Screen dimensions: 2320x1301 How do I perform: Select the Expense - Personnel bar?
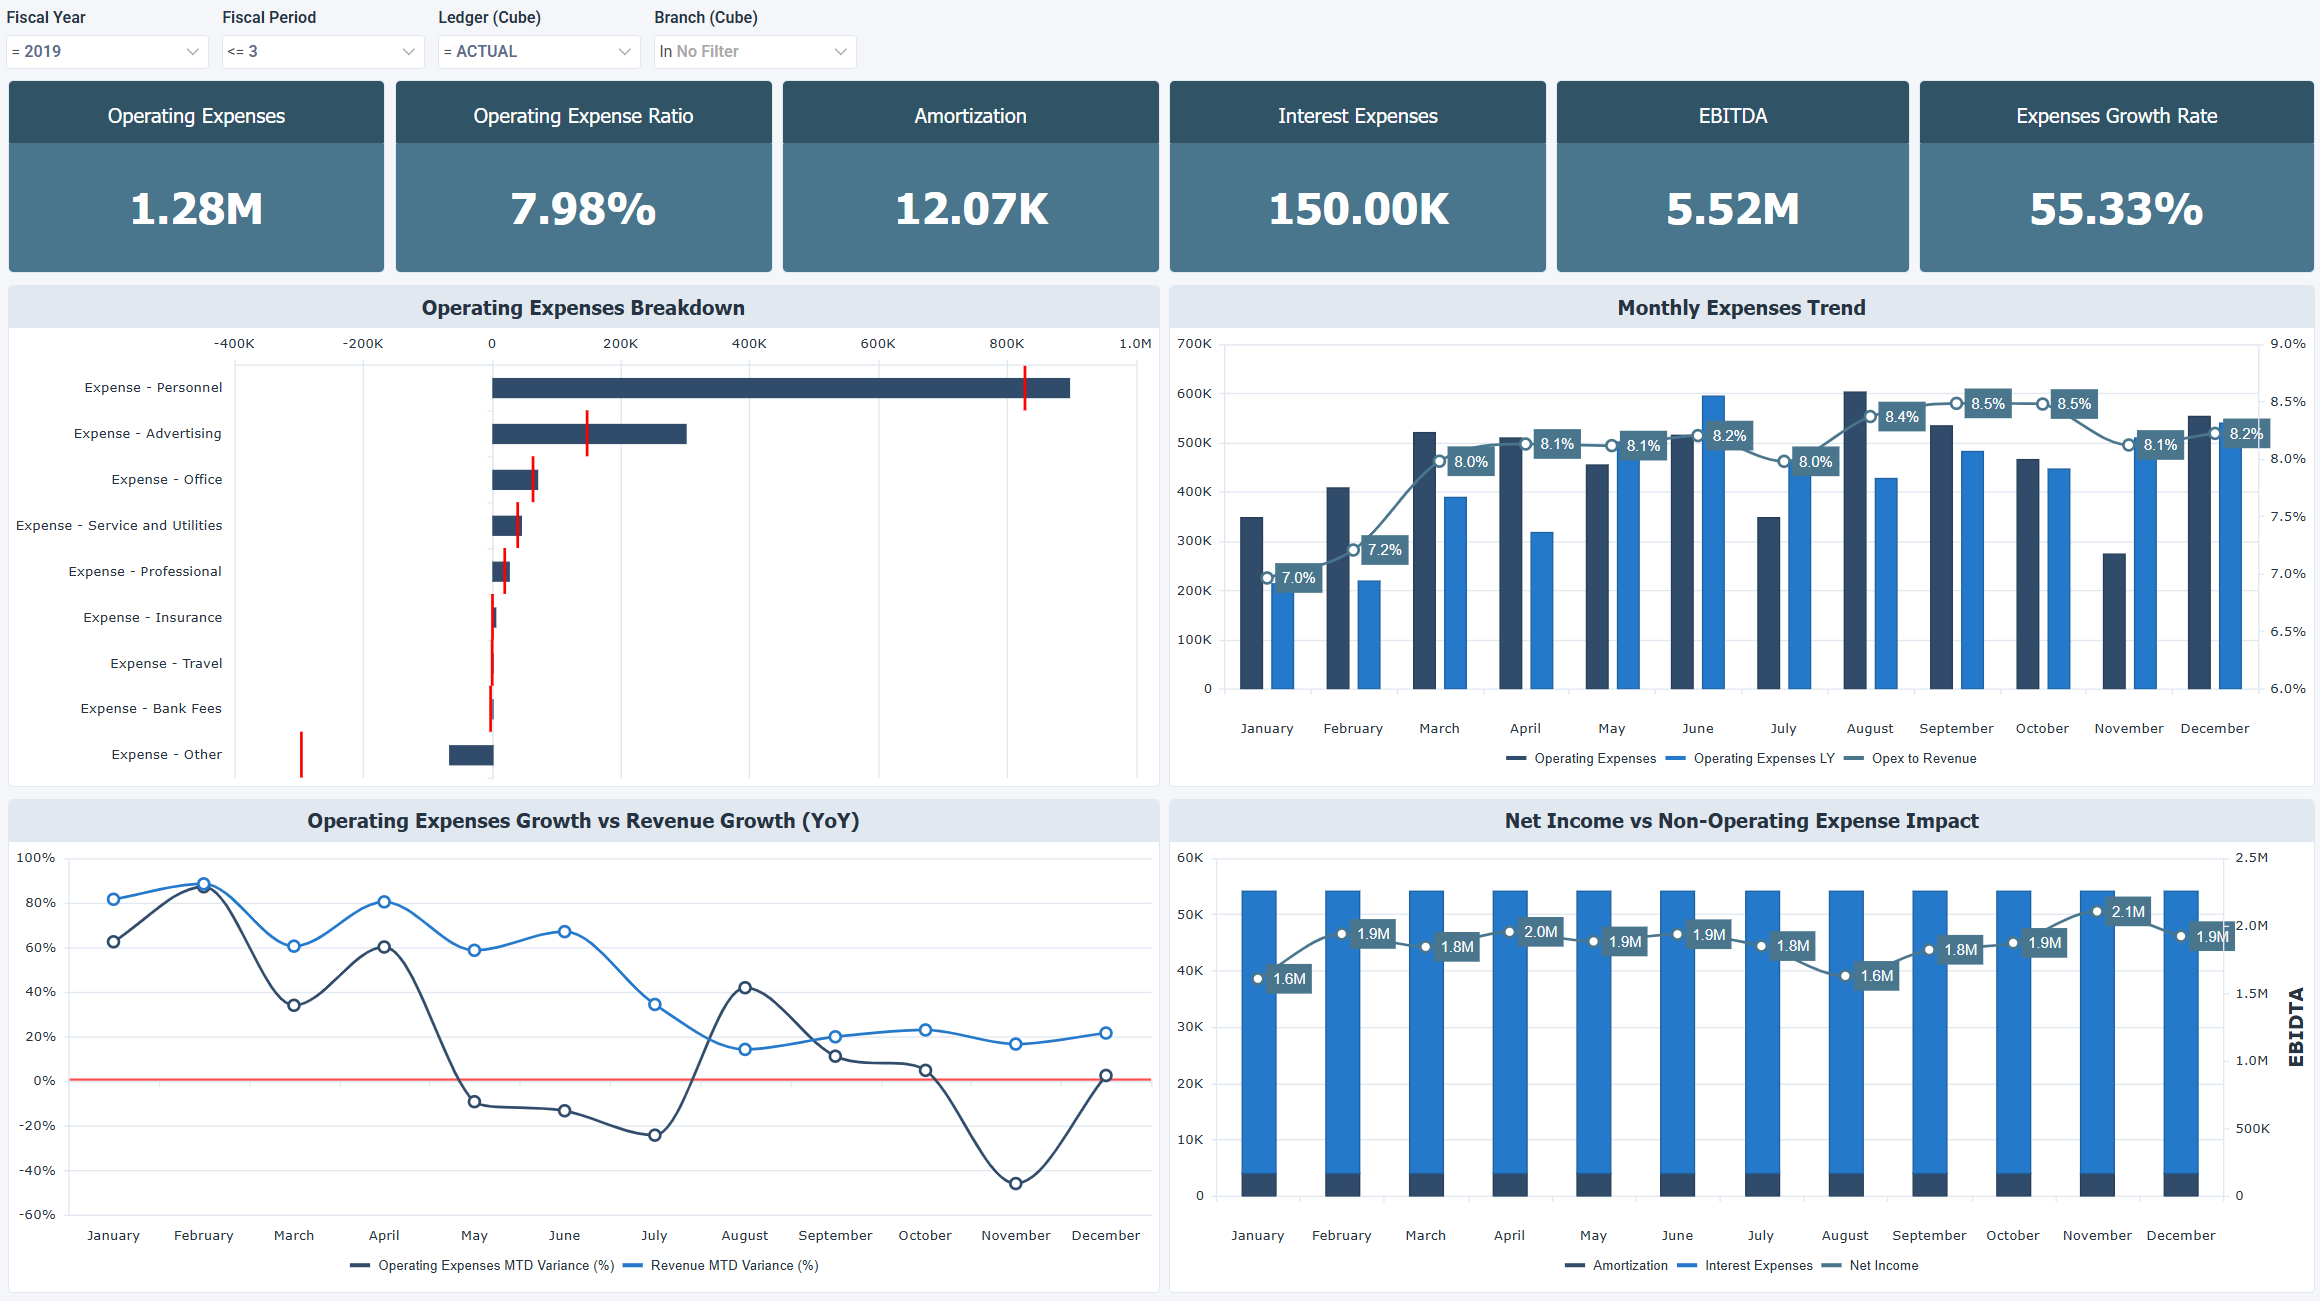click(780, 387)
